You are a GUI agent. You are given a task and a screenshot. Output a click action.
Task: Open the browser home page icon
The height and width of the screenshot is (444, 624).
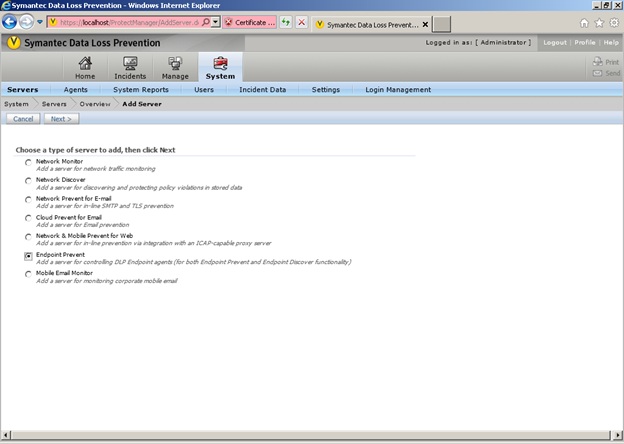tap(584, 23)
